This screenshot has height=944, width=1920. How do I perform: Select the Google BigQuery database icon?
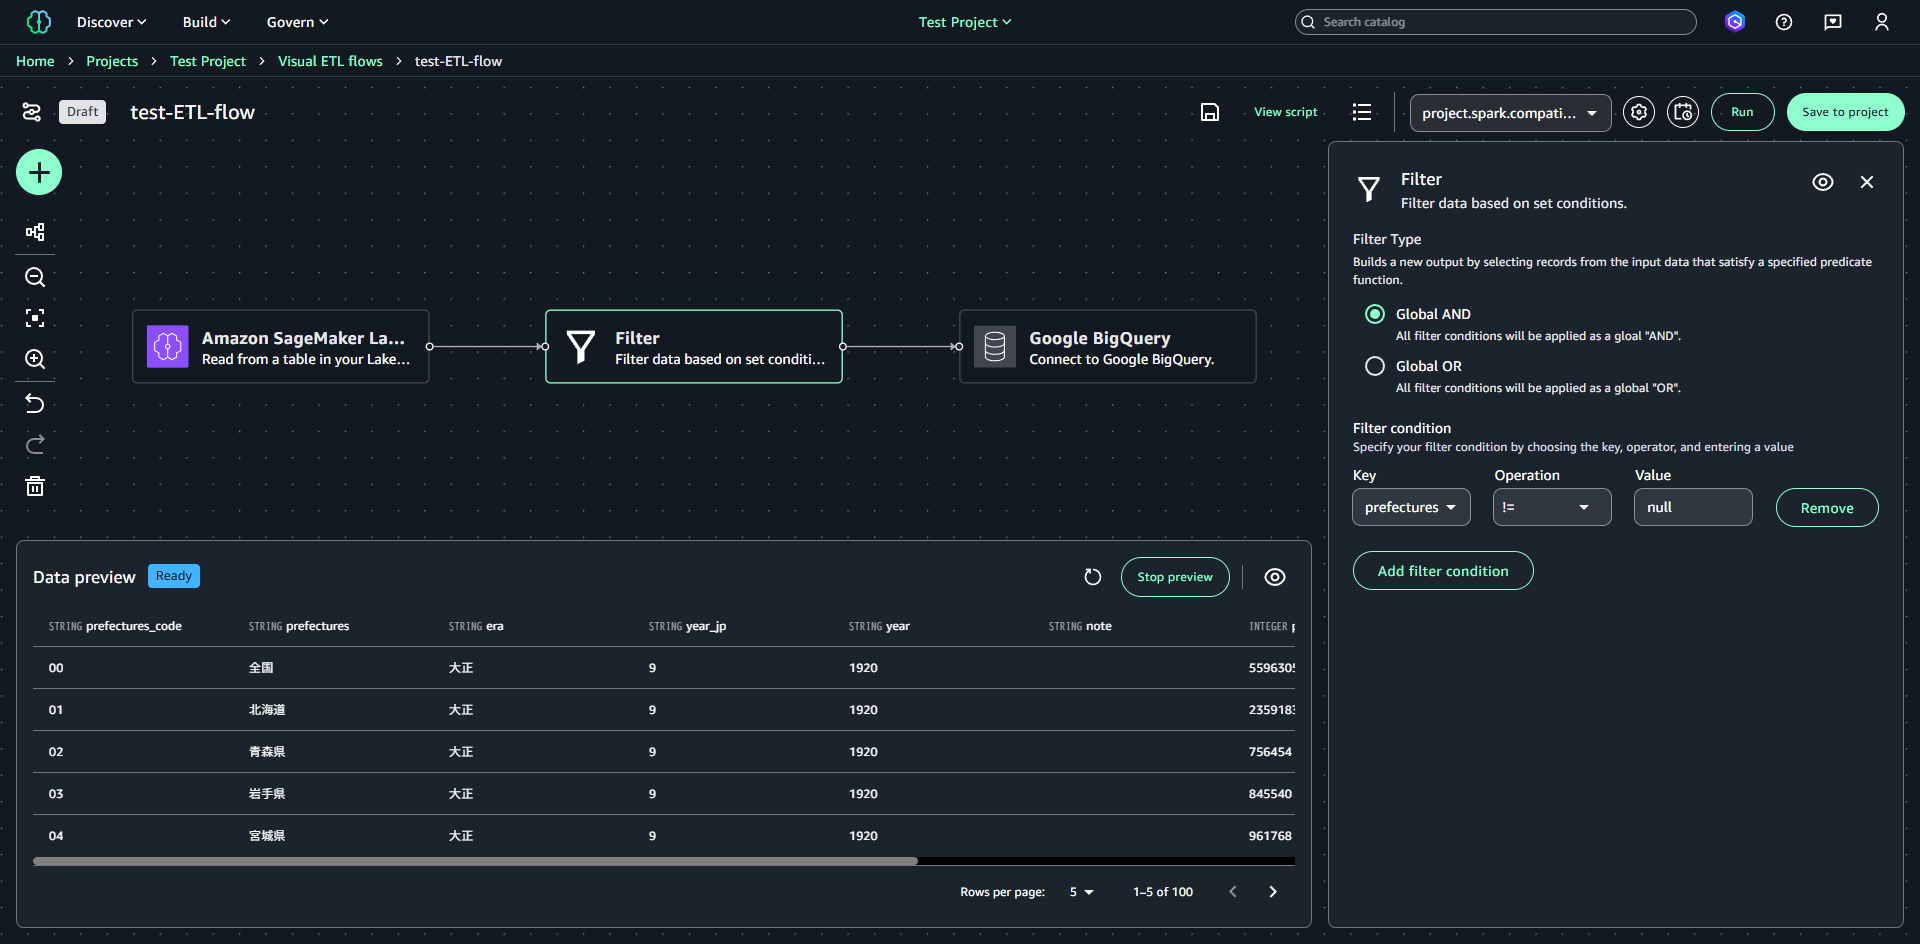click(x=995, y=347)
